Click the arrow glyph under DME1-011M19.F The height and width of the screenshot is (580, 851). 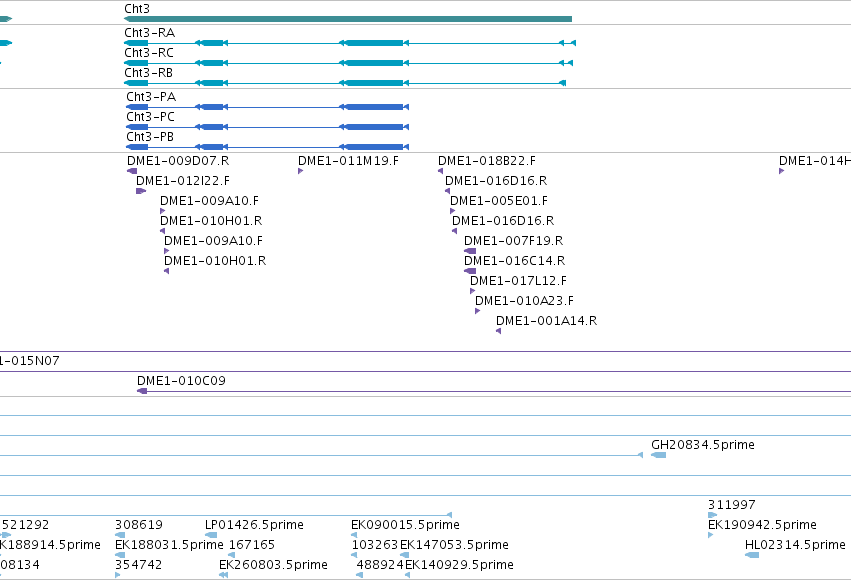301,171
